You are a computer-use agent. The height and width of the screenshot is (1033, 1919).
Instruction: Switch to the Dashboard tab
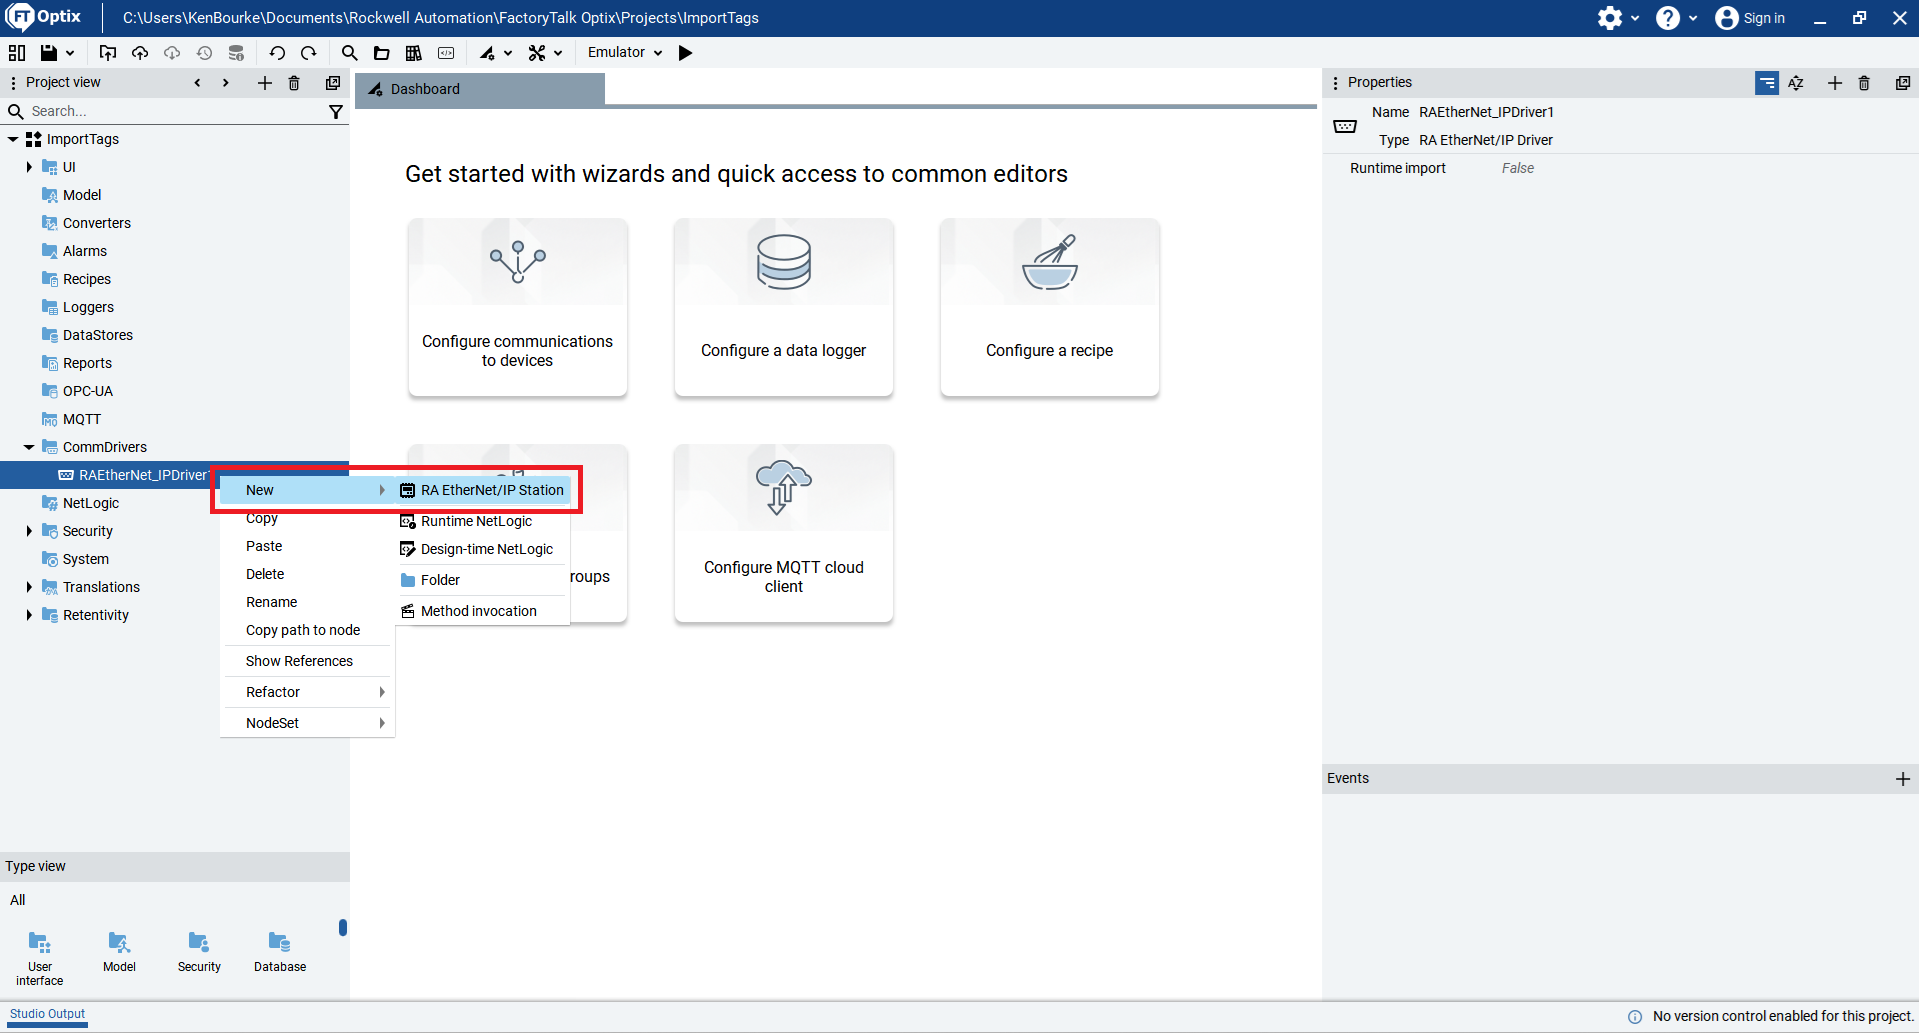480,89
